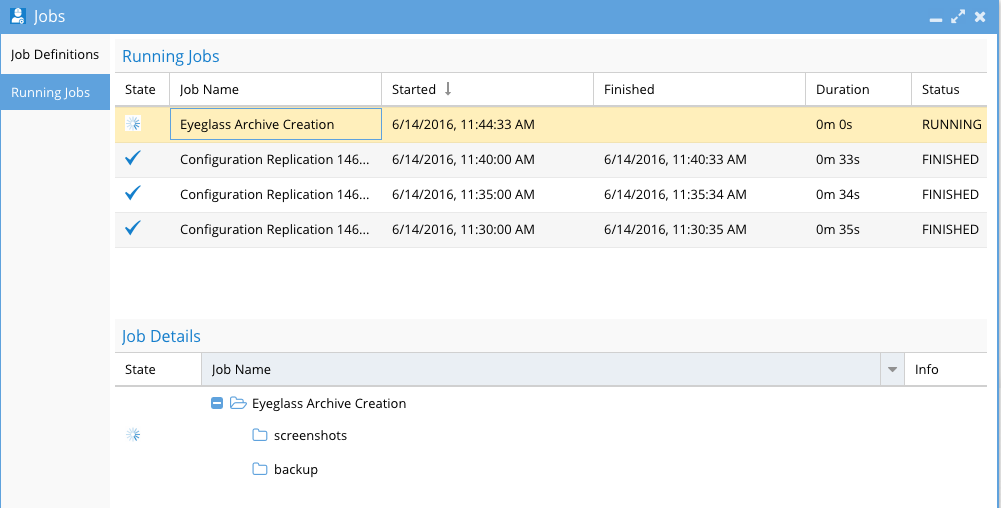Sort by the Status column header
1001x508 pixels.
click(x=949, y=89)
